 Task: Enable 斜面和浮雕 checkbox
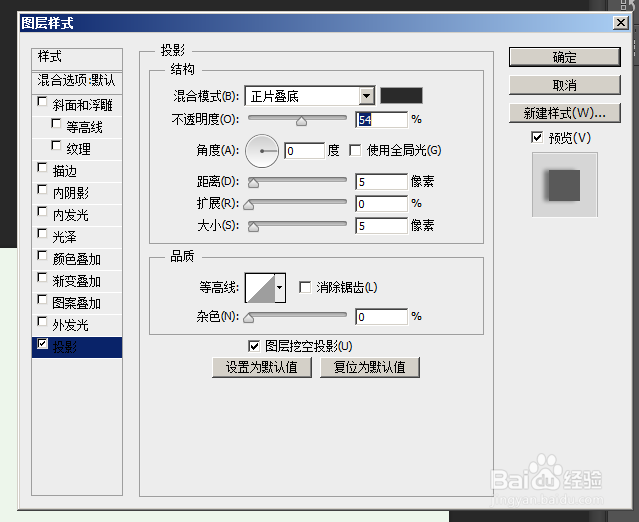[42, 101]
